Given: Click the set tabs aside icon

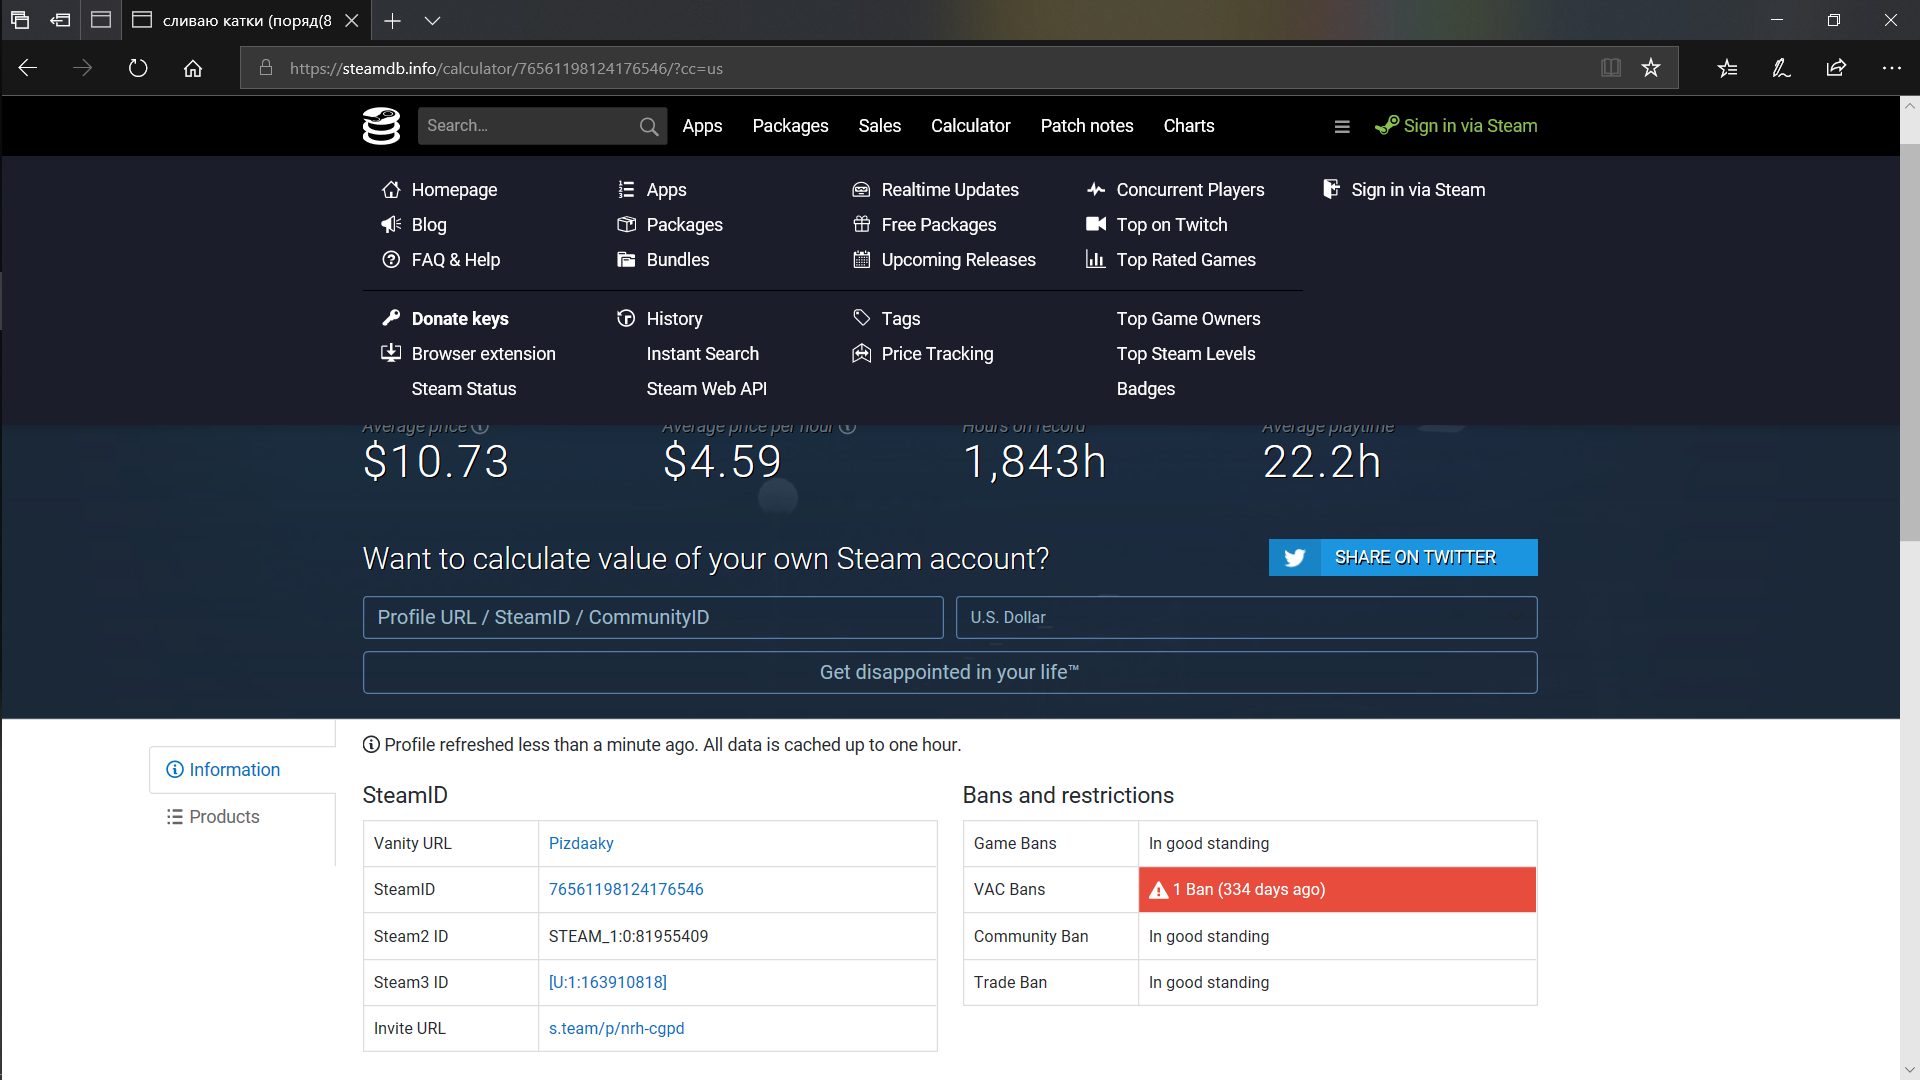Looking at the screenshot, I should pos(60,20).
